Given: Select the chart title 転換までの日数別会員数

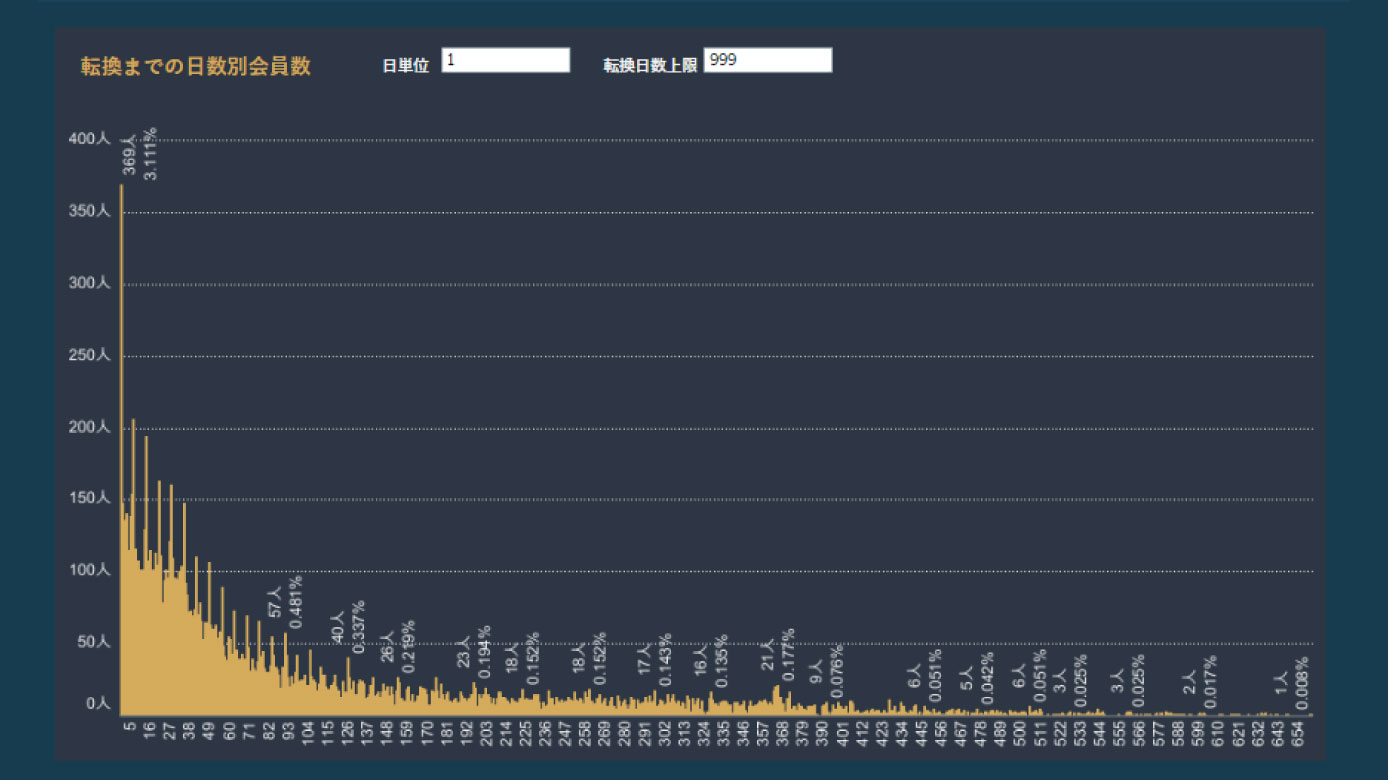Looking at the screenshot, I should pos(196,67).
